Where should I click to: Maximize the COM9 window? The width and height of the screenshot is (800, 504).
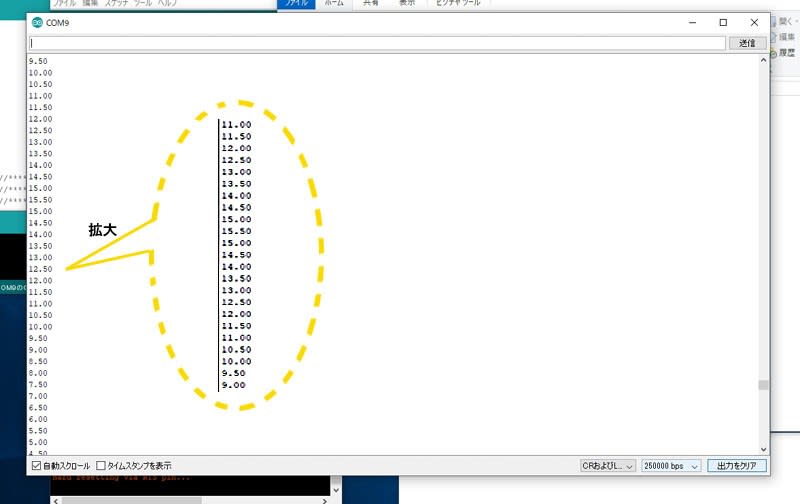tap(723, 22)
